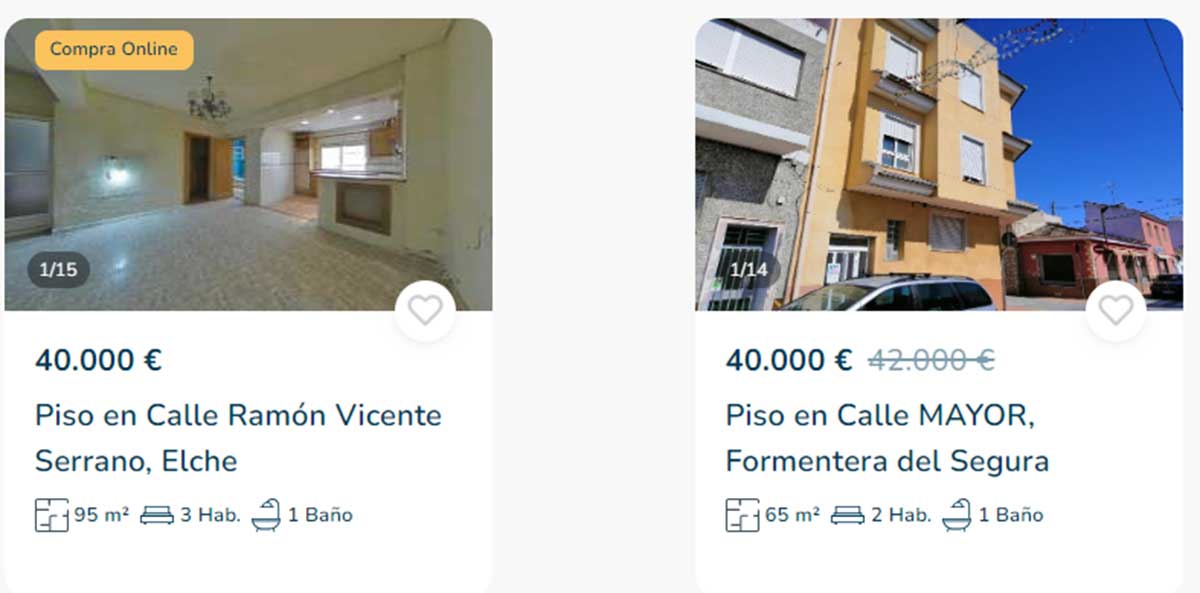Click the floor plan icon beside 95 m²
The width and height of the screenshot is (1200, 593).
click(52, 515)
